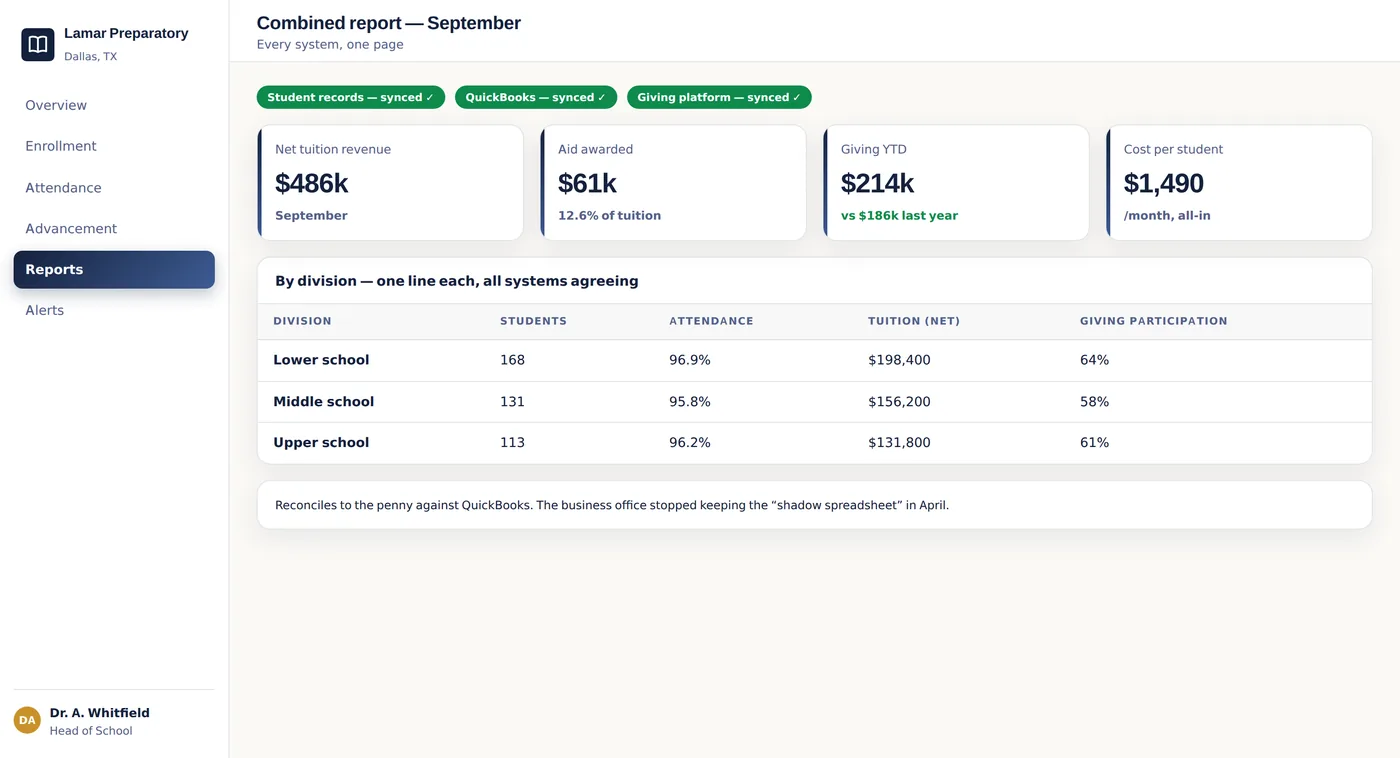This screenshot has height=758, width=1400.
Task: Click the 96.2% attendance cell
Action: pos(690,443)
